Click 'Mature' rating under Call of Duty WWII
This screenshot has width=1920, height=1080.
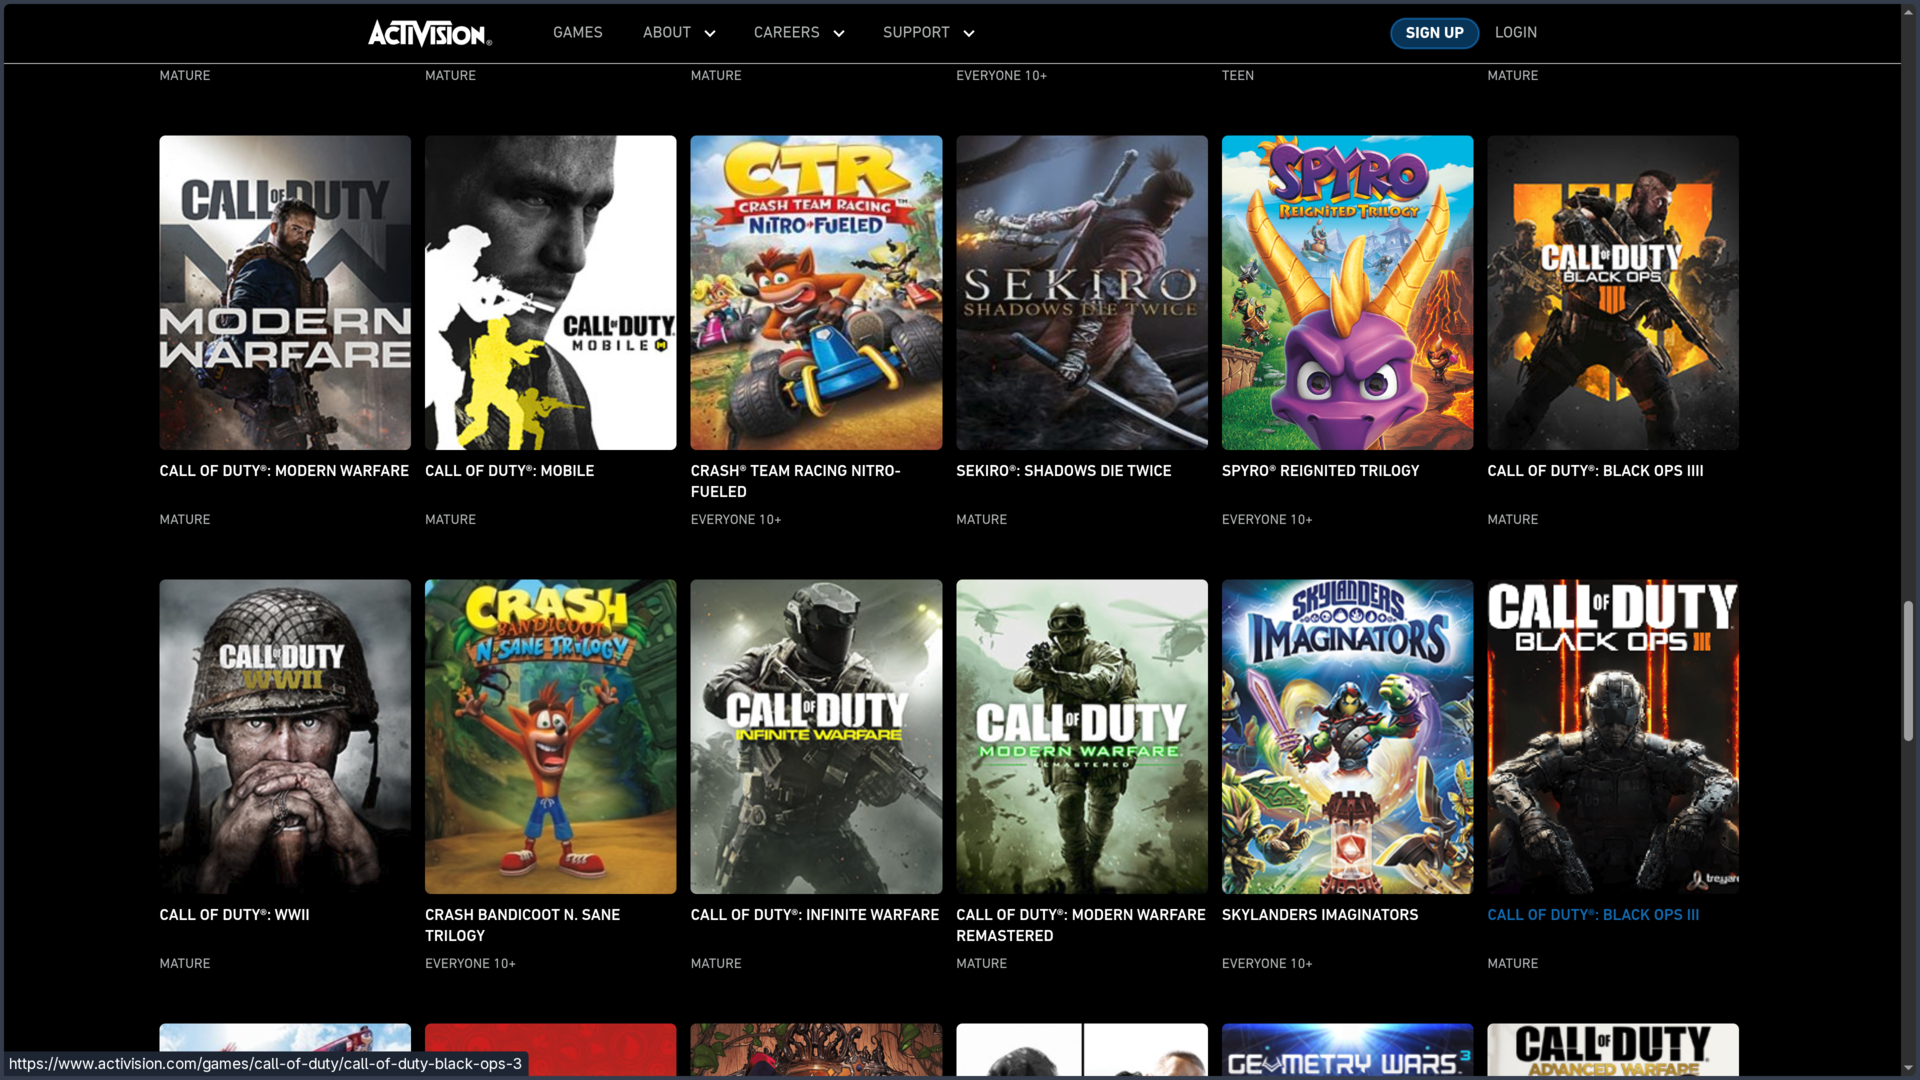(x=185, y=964)
